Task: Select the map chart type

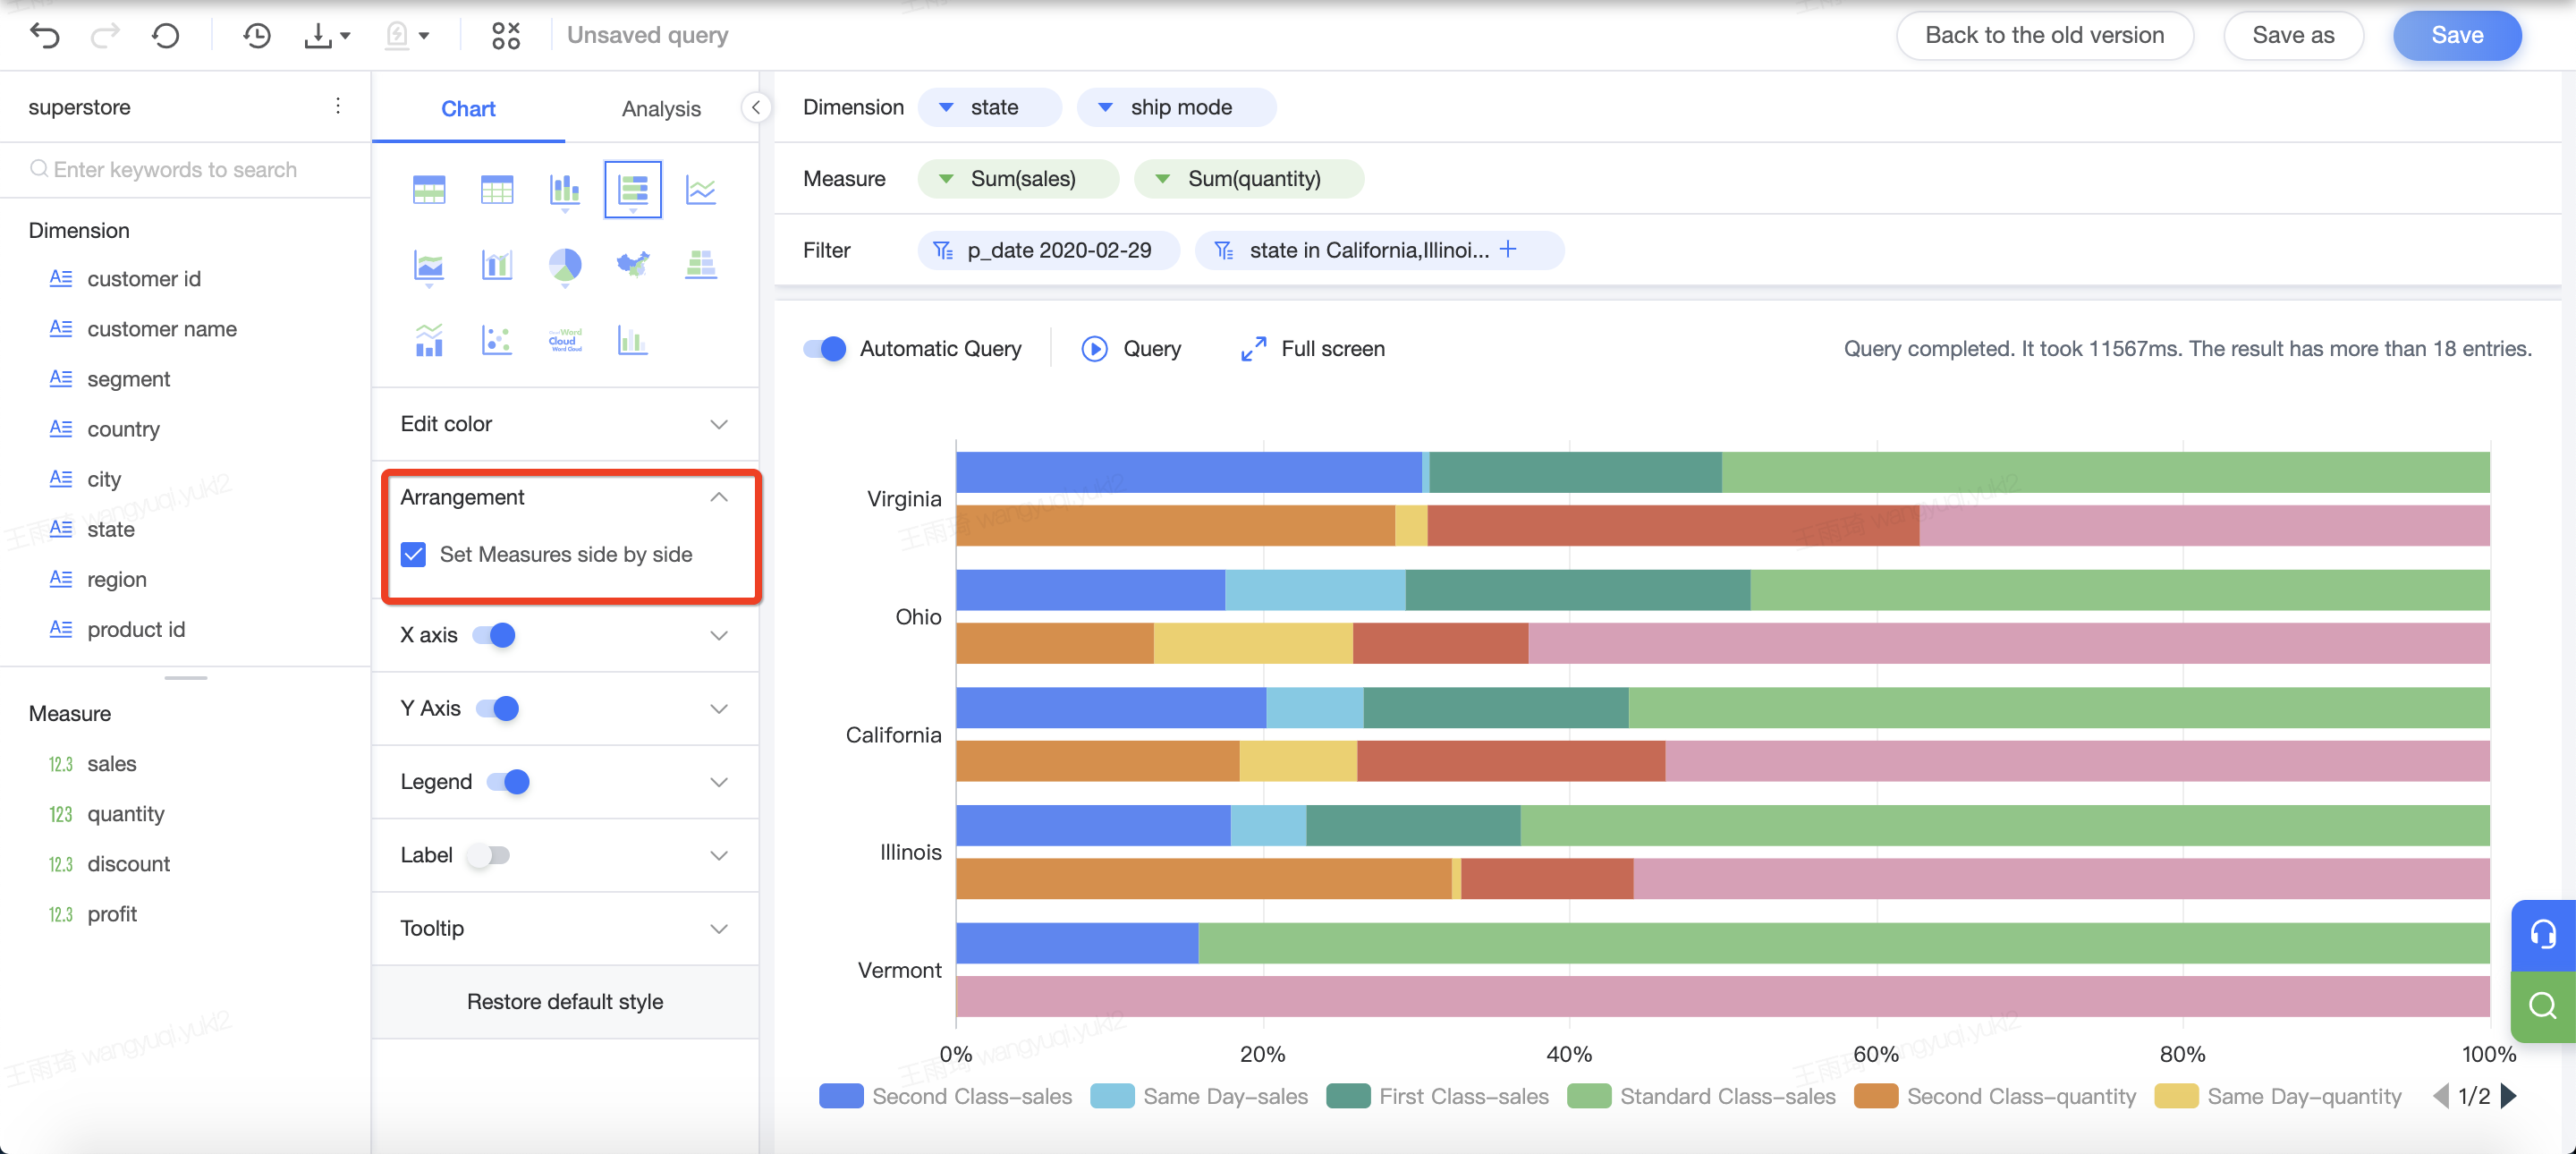Action: coord(633,265)
